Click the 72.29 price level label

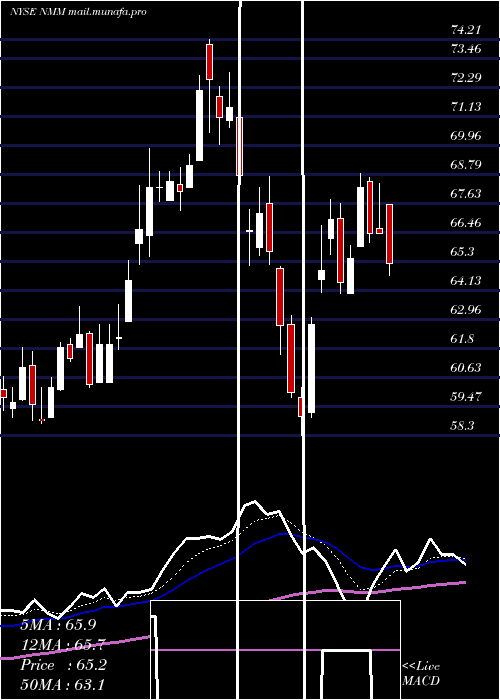point(466,77)
